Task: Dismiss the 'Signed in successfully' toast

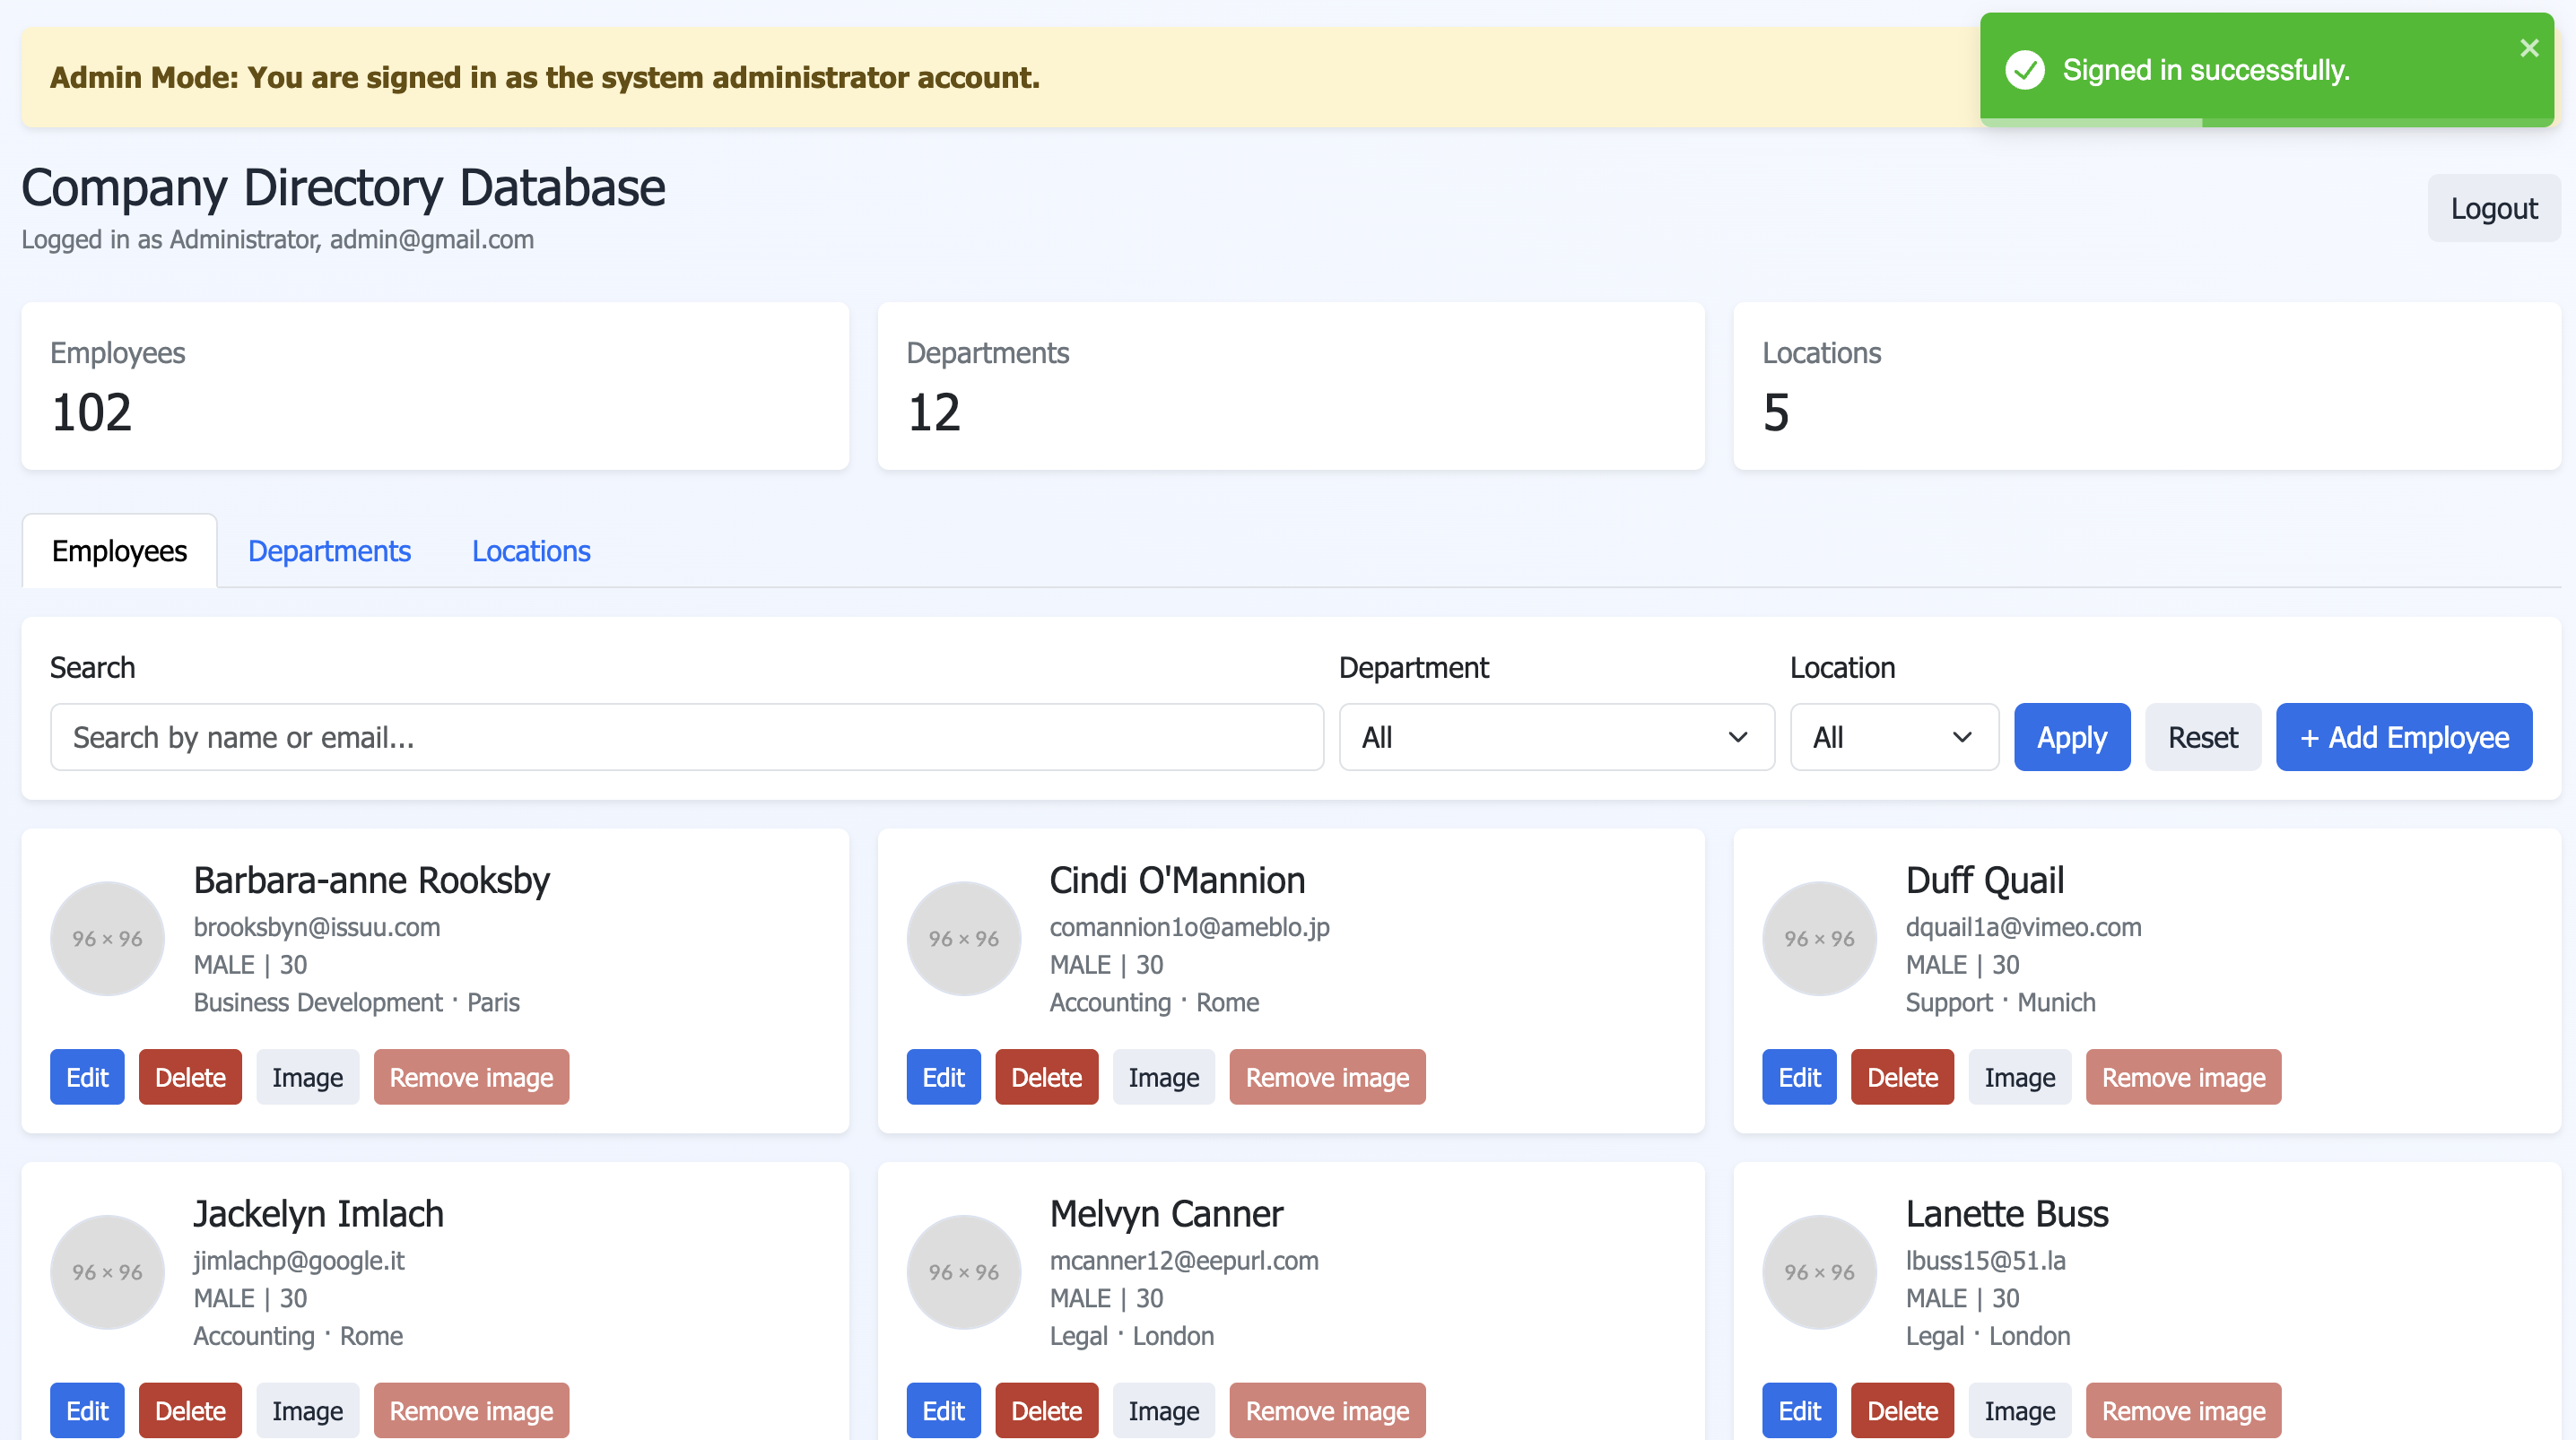Action: point(2528,48)
